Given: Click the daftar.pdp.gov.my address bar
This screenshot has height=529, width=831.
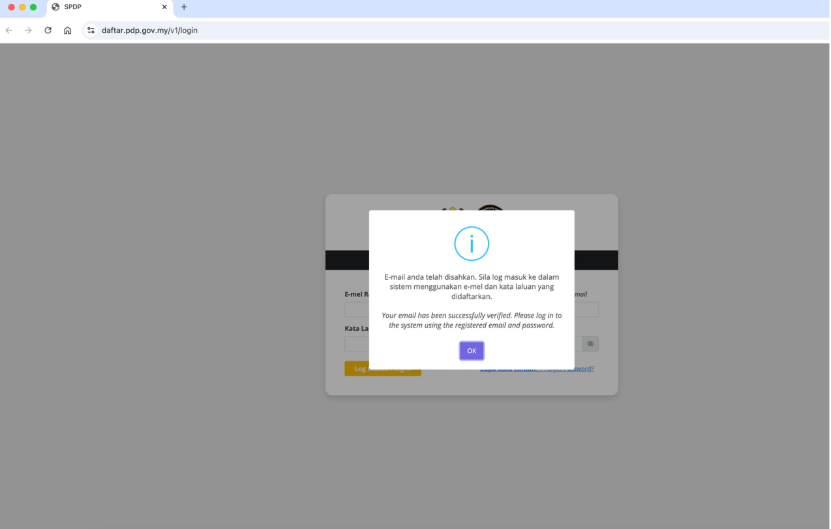Looking at the screenshot, I should coord(300,30).
